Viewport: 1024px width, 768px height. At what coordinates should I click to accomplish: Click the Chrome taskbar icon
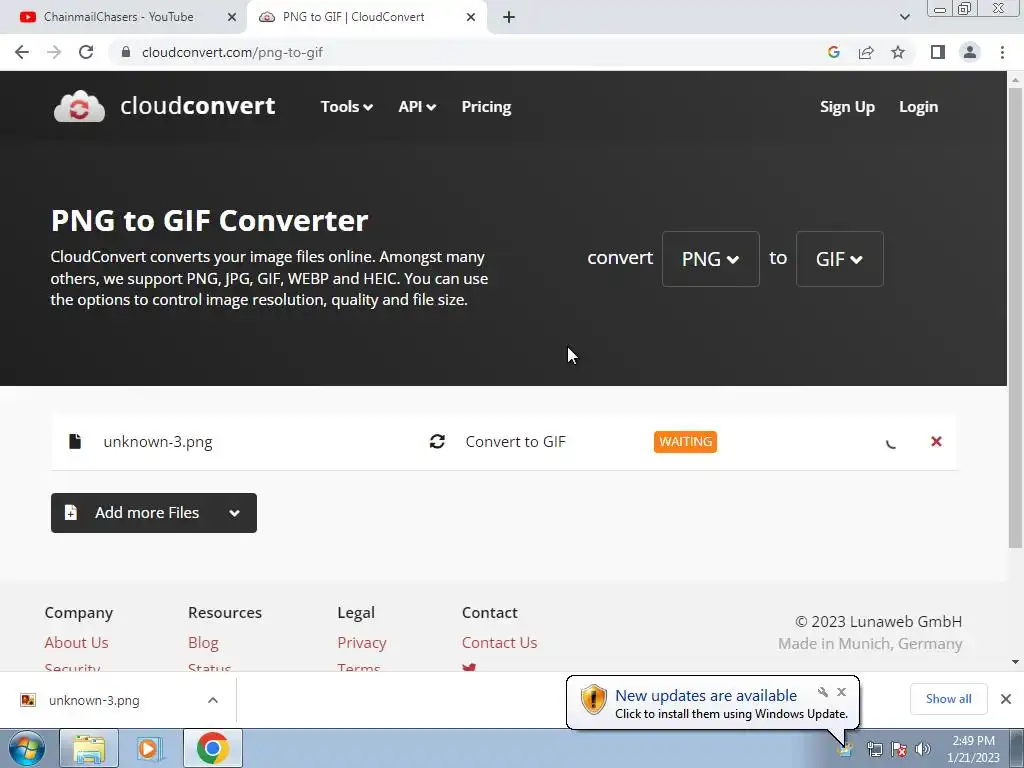click(212, 748)
